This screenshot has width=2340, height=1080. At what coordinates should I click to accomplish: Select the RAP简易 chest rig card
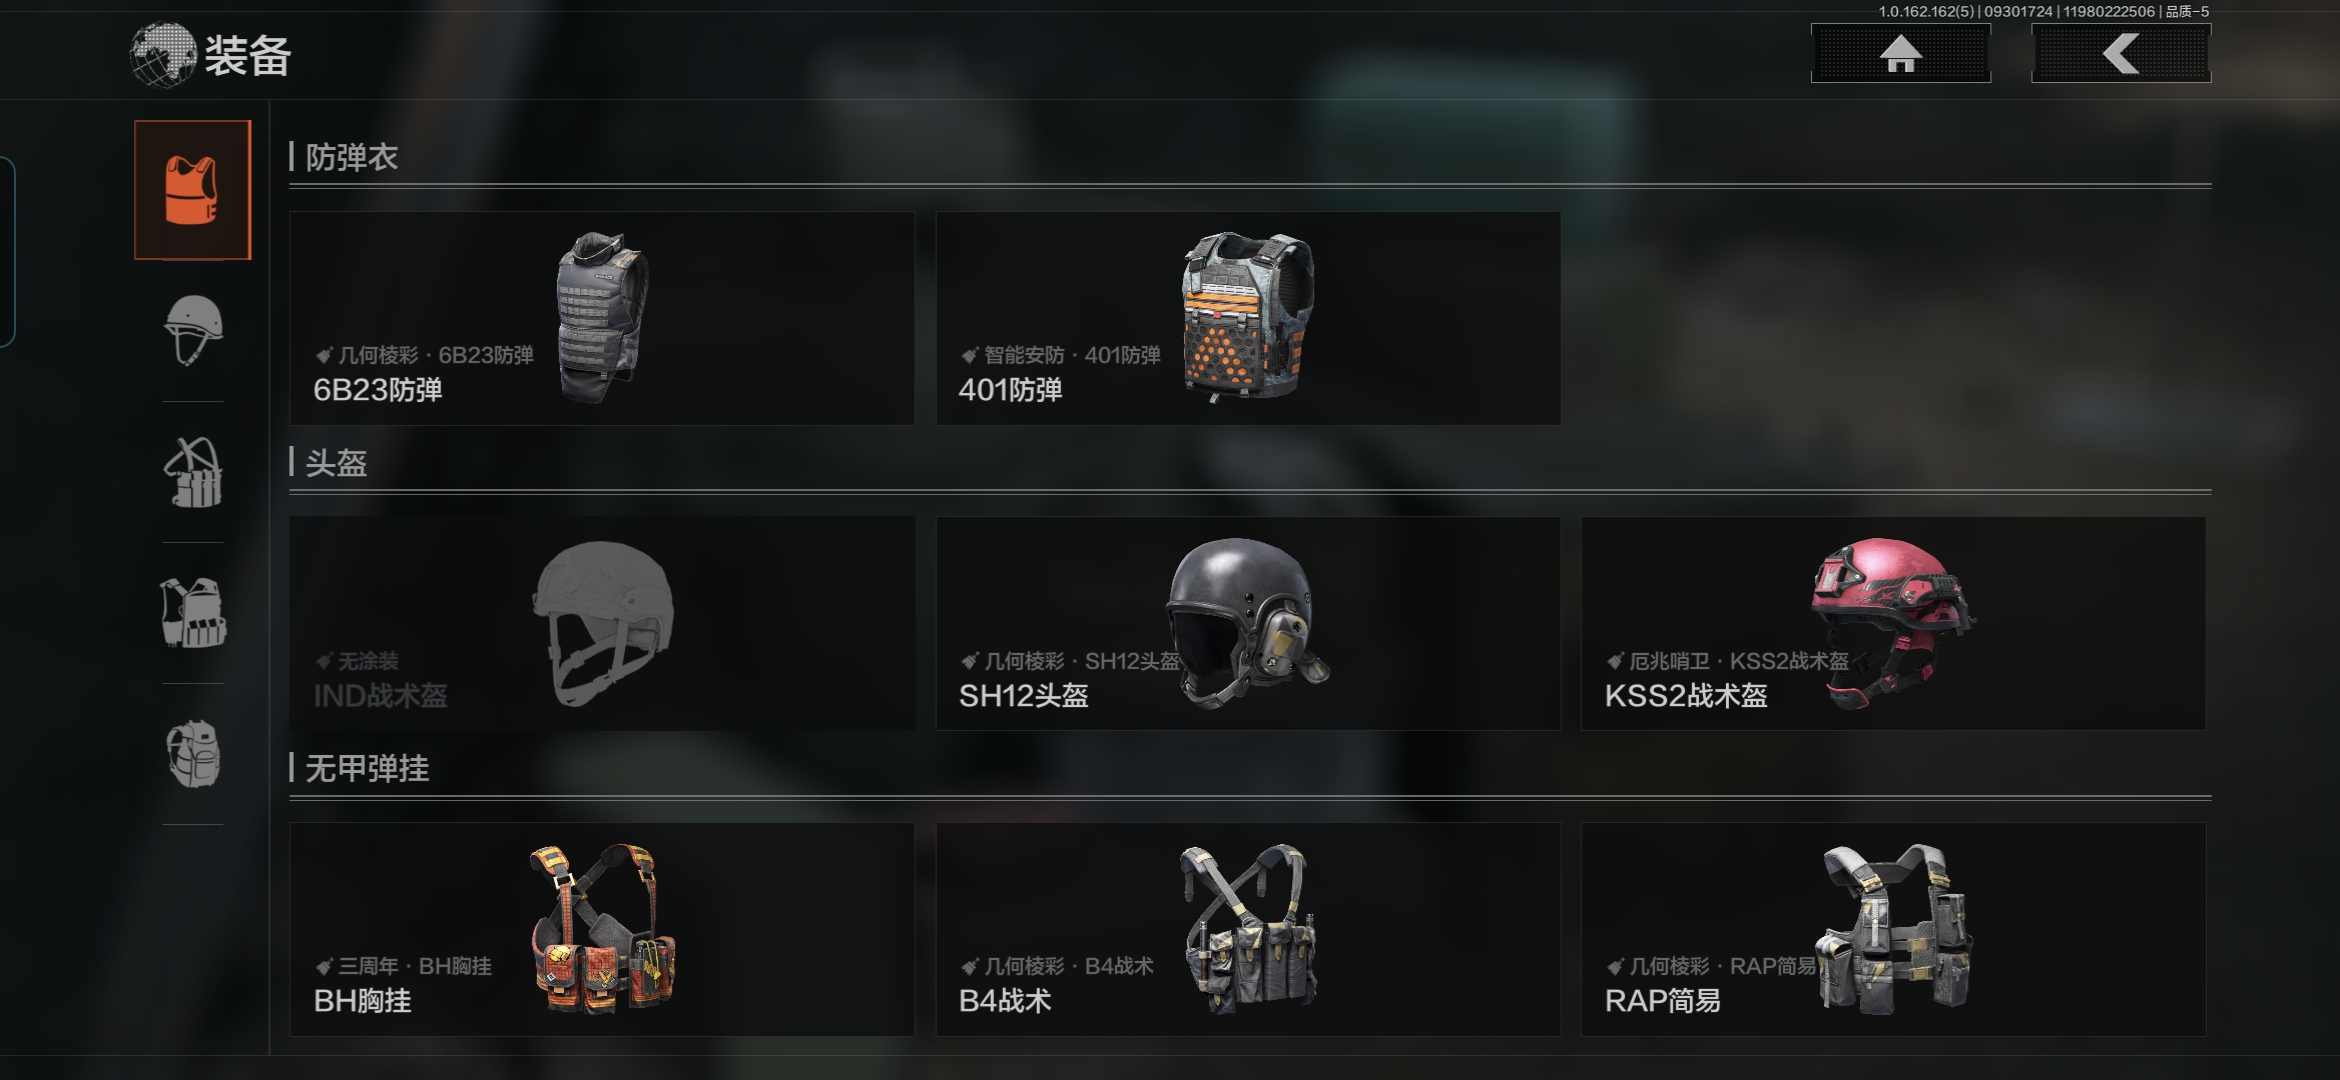[1893, 929]
